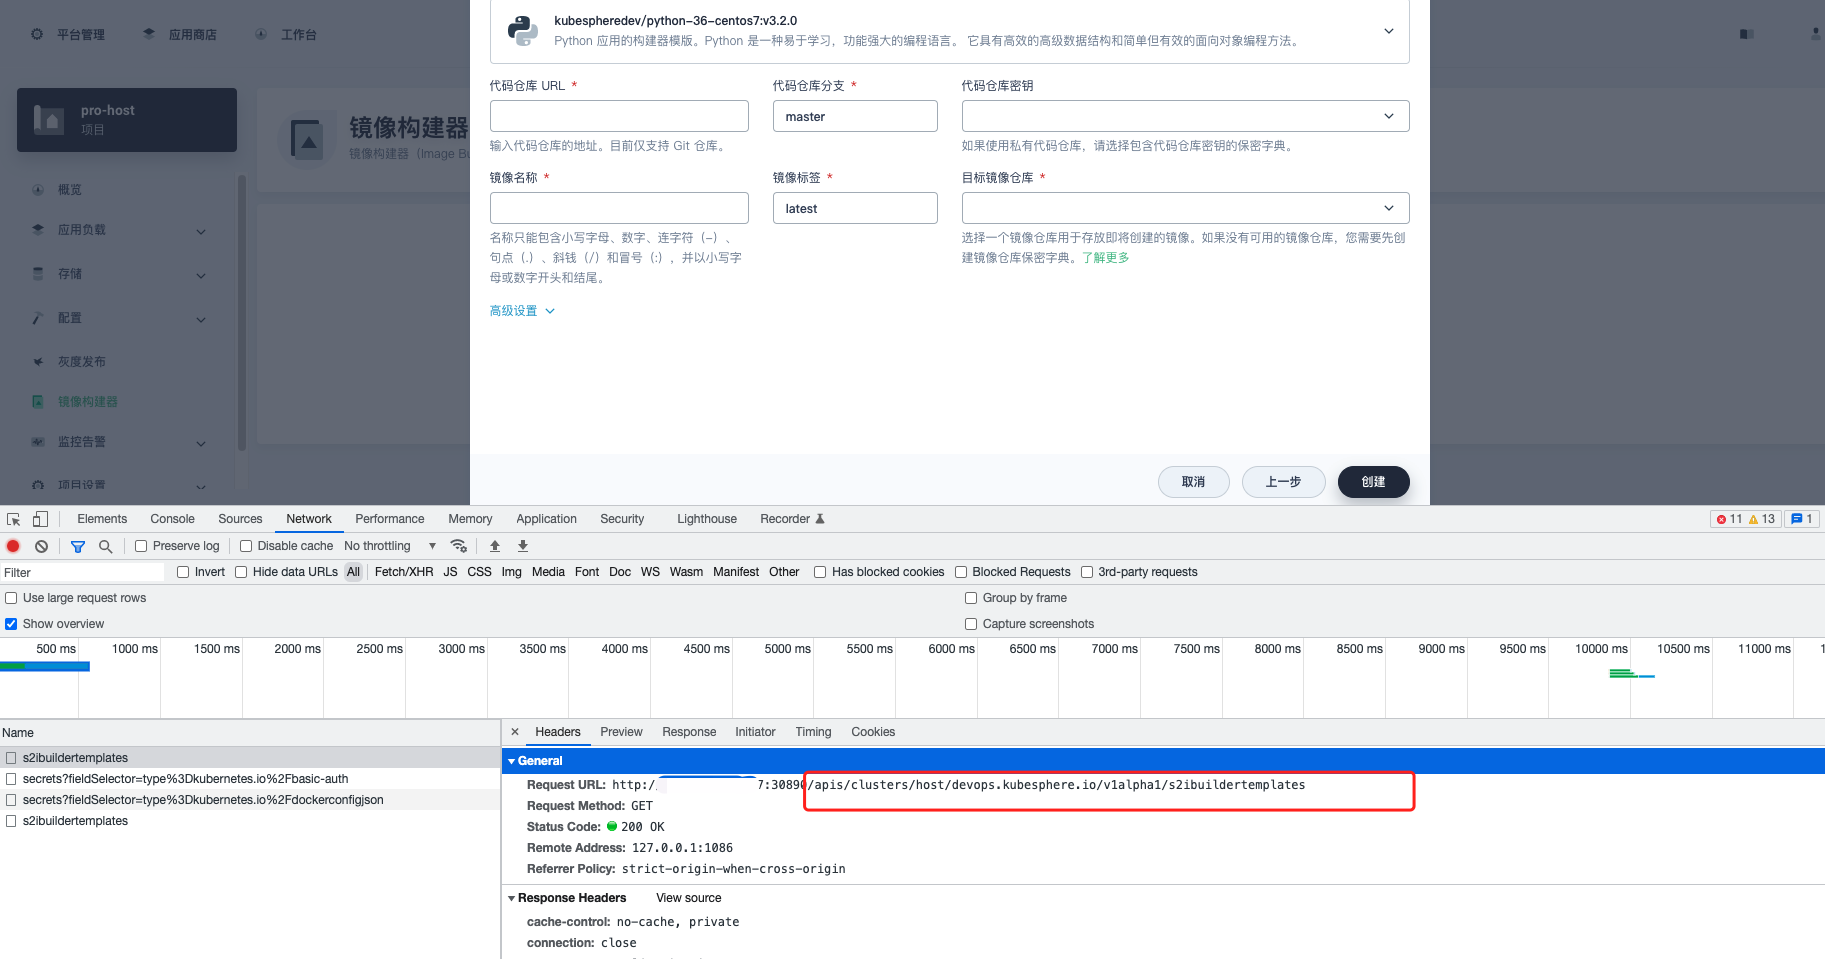This screenshot has width=1825, height=959.
Task: Open the Timing tab of request
Action: click(813, 732)
